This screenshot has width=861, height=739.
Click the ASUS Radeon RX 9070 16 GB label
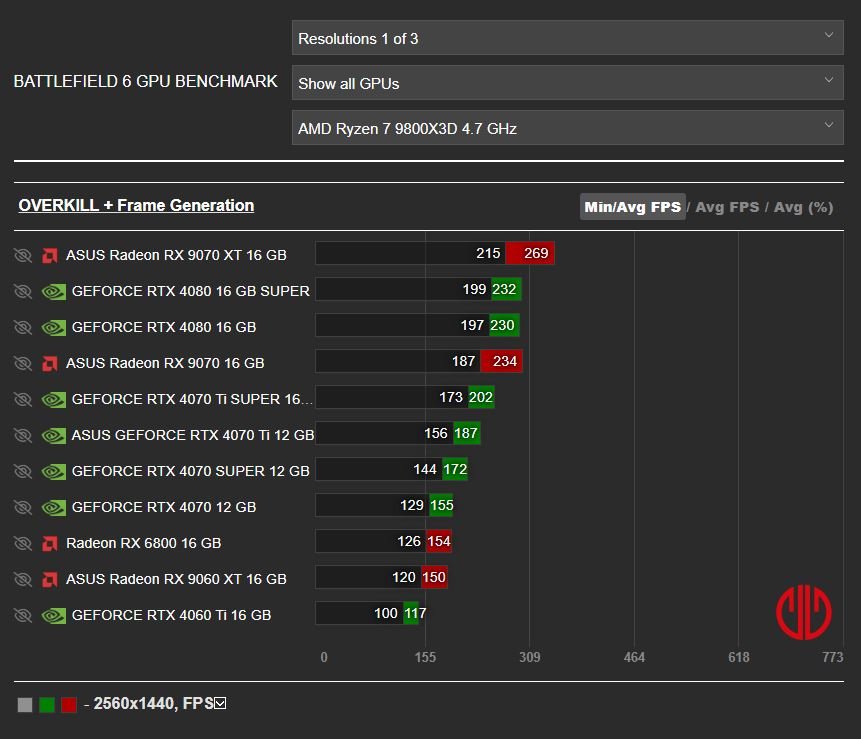coord(165,363)
